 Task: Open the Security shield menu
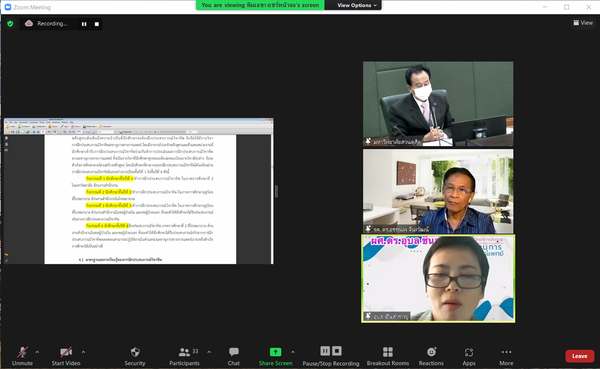point(135,356)
